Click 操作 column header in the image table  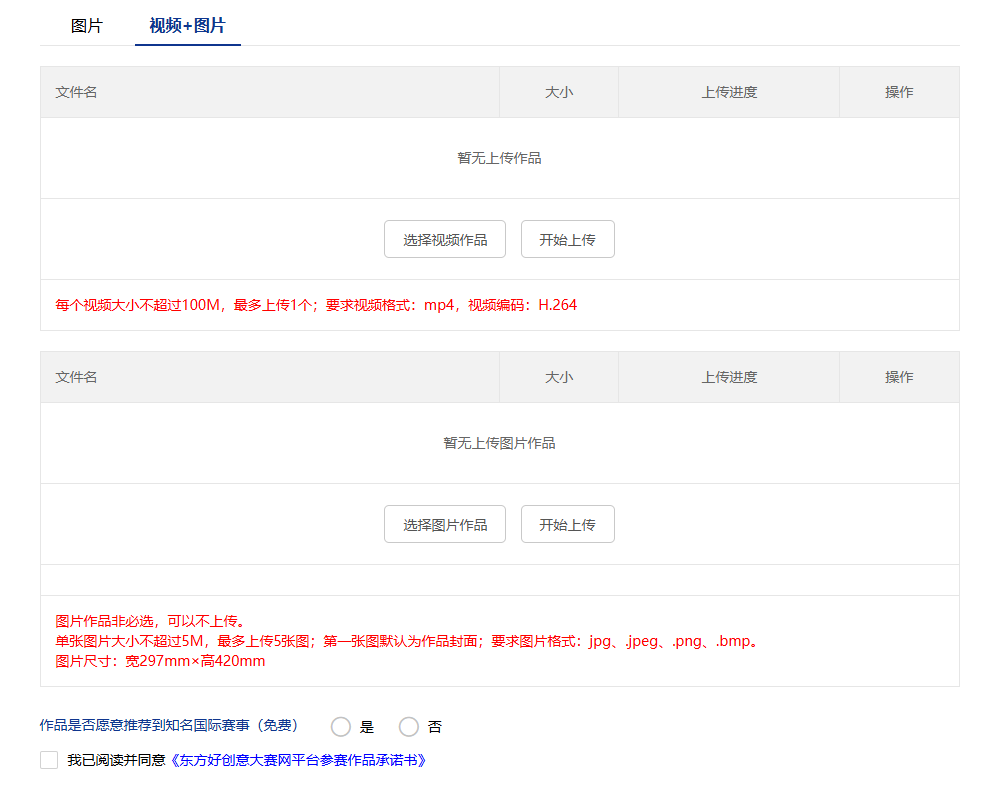(899, 377)
